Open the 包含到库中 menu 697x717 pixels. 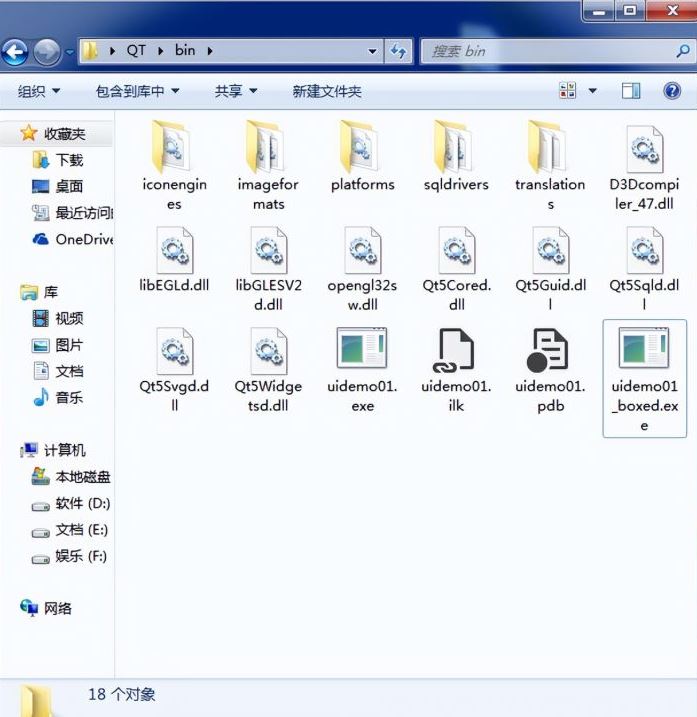[137, 91]
